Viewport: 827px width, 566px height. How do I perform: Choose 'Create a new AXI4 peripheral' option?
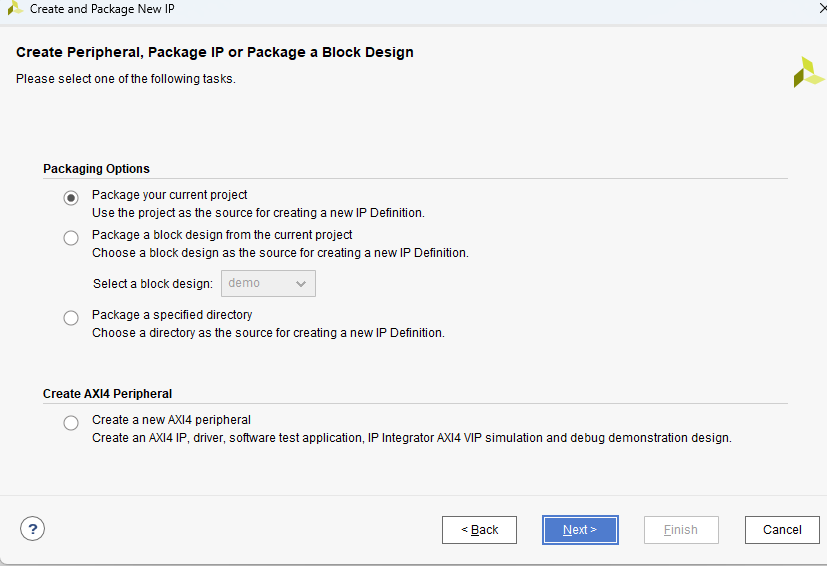71,423
